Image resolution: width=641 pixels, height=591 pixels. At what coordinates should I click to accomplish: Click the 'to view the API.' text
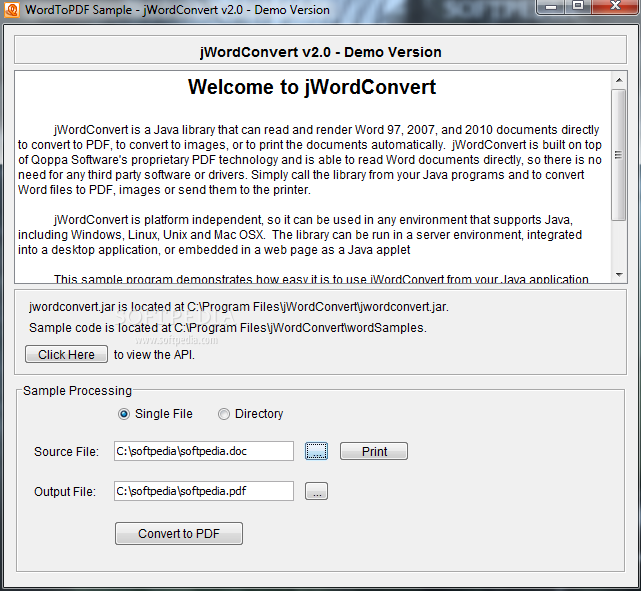(x=154, y=355)
